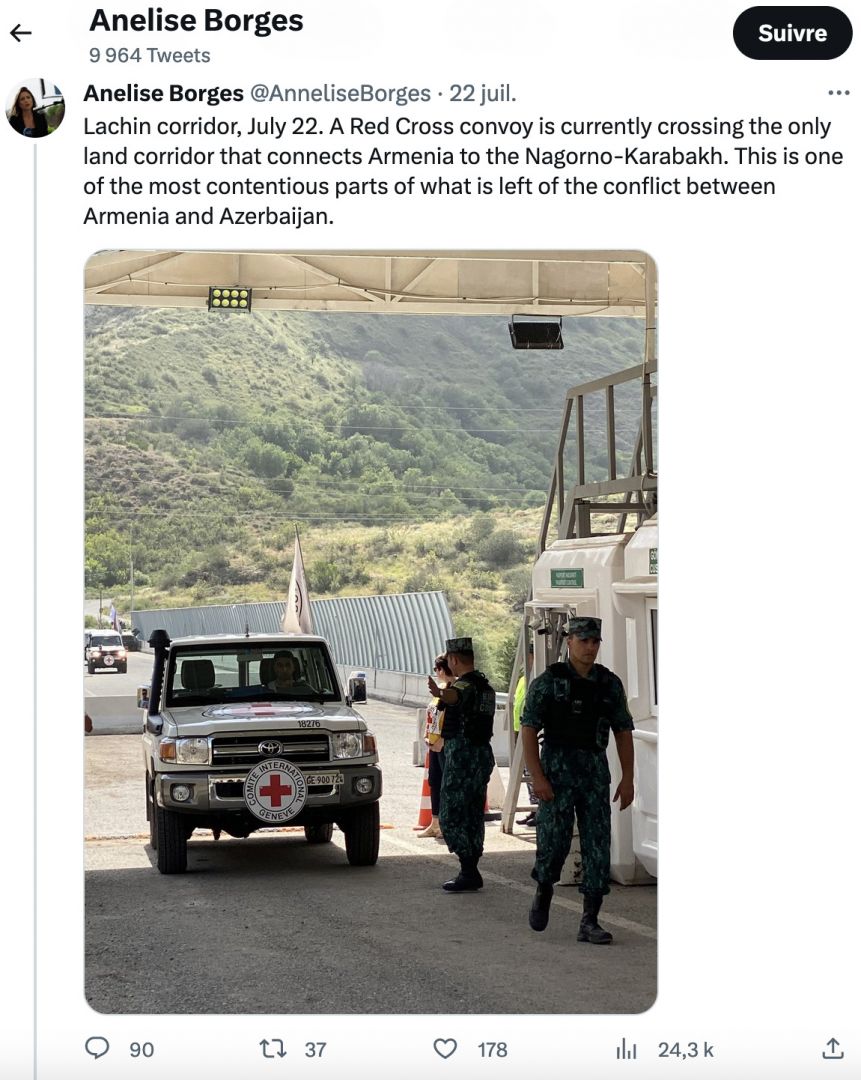Like the tweet with heart icon
The height and width of the screenshot is (1080, 861).
[445, 1049]
